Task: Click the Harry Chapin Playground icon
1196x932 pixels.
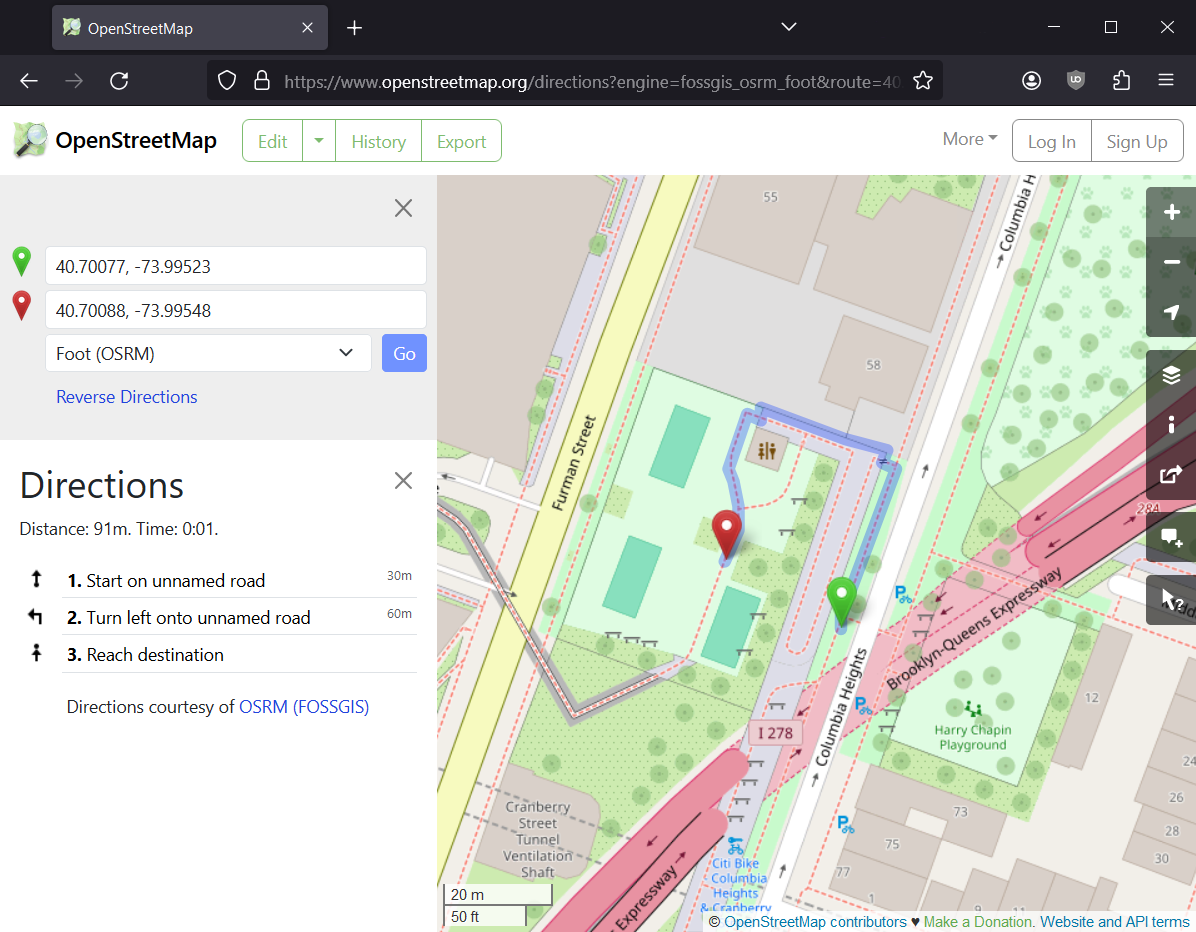Action: click(972, 709)
